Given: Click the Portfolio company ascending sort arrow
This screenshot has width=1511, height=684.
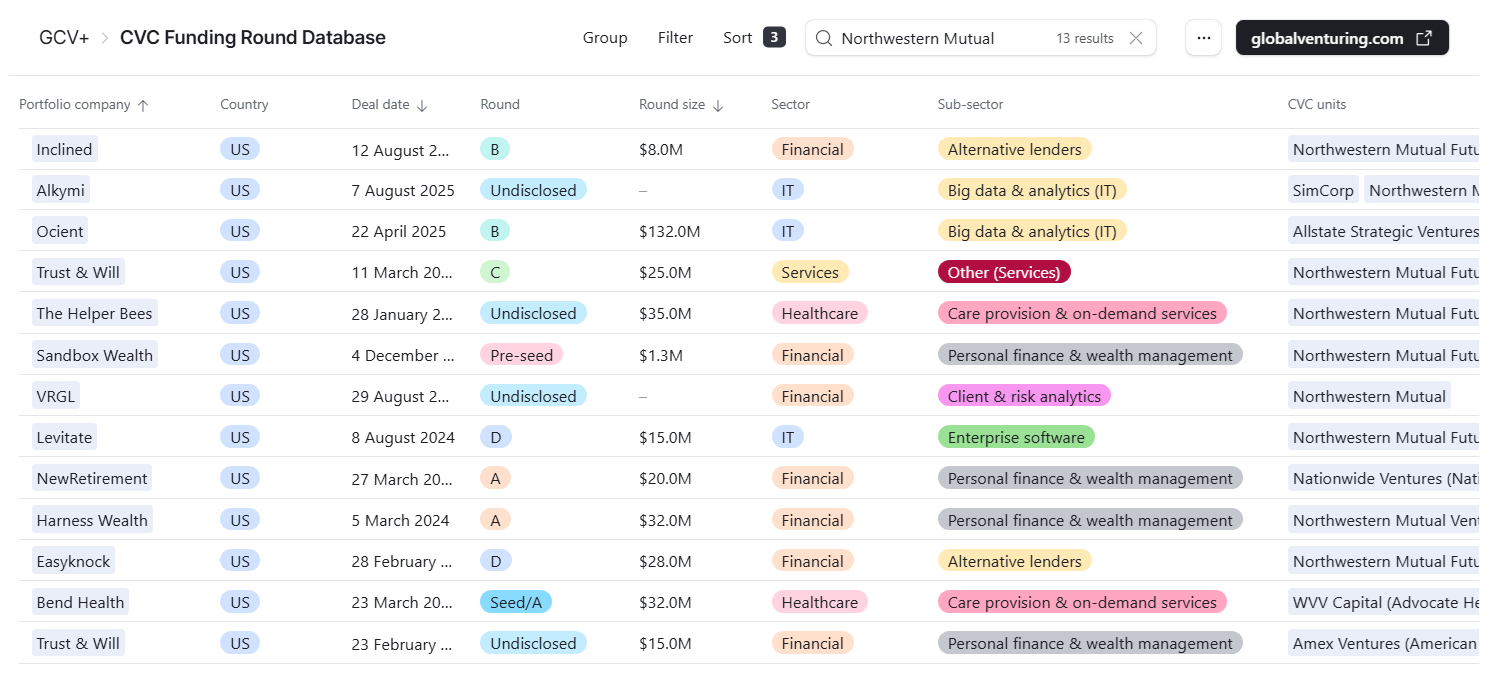Looking at the screenshot, I should (143, 105).
